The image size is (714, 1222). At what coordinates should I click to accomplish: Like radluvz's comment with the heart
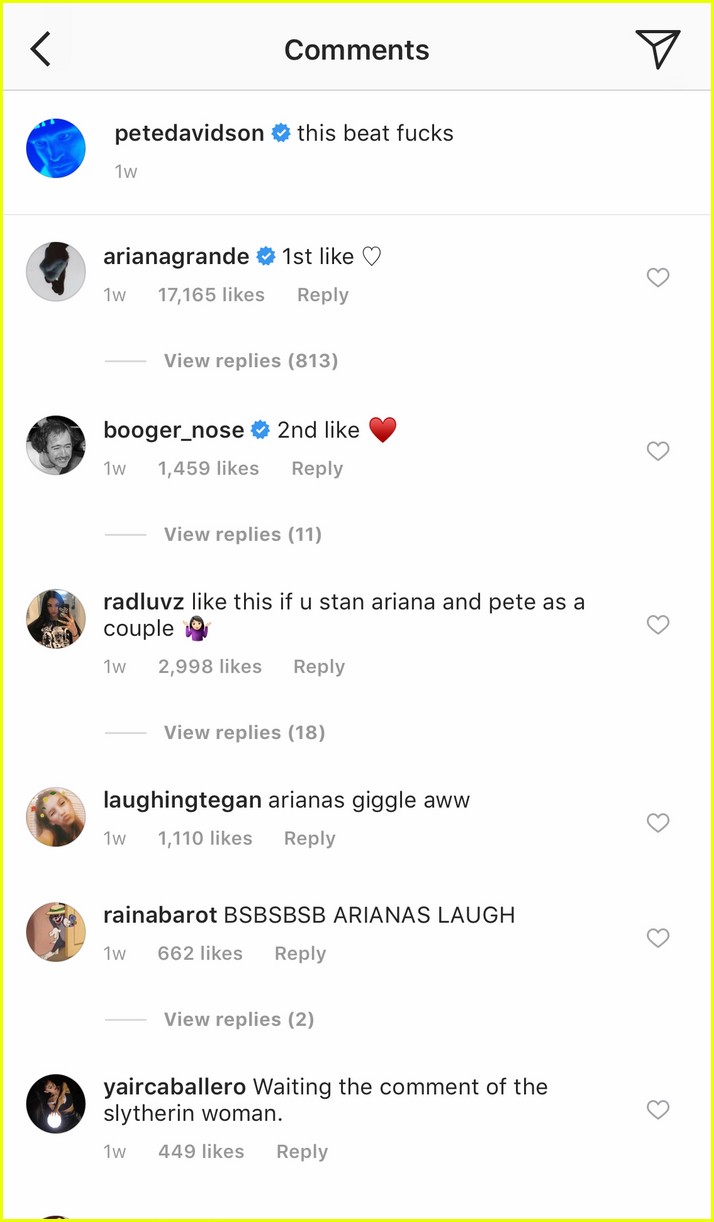[x=657, y=625]
